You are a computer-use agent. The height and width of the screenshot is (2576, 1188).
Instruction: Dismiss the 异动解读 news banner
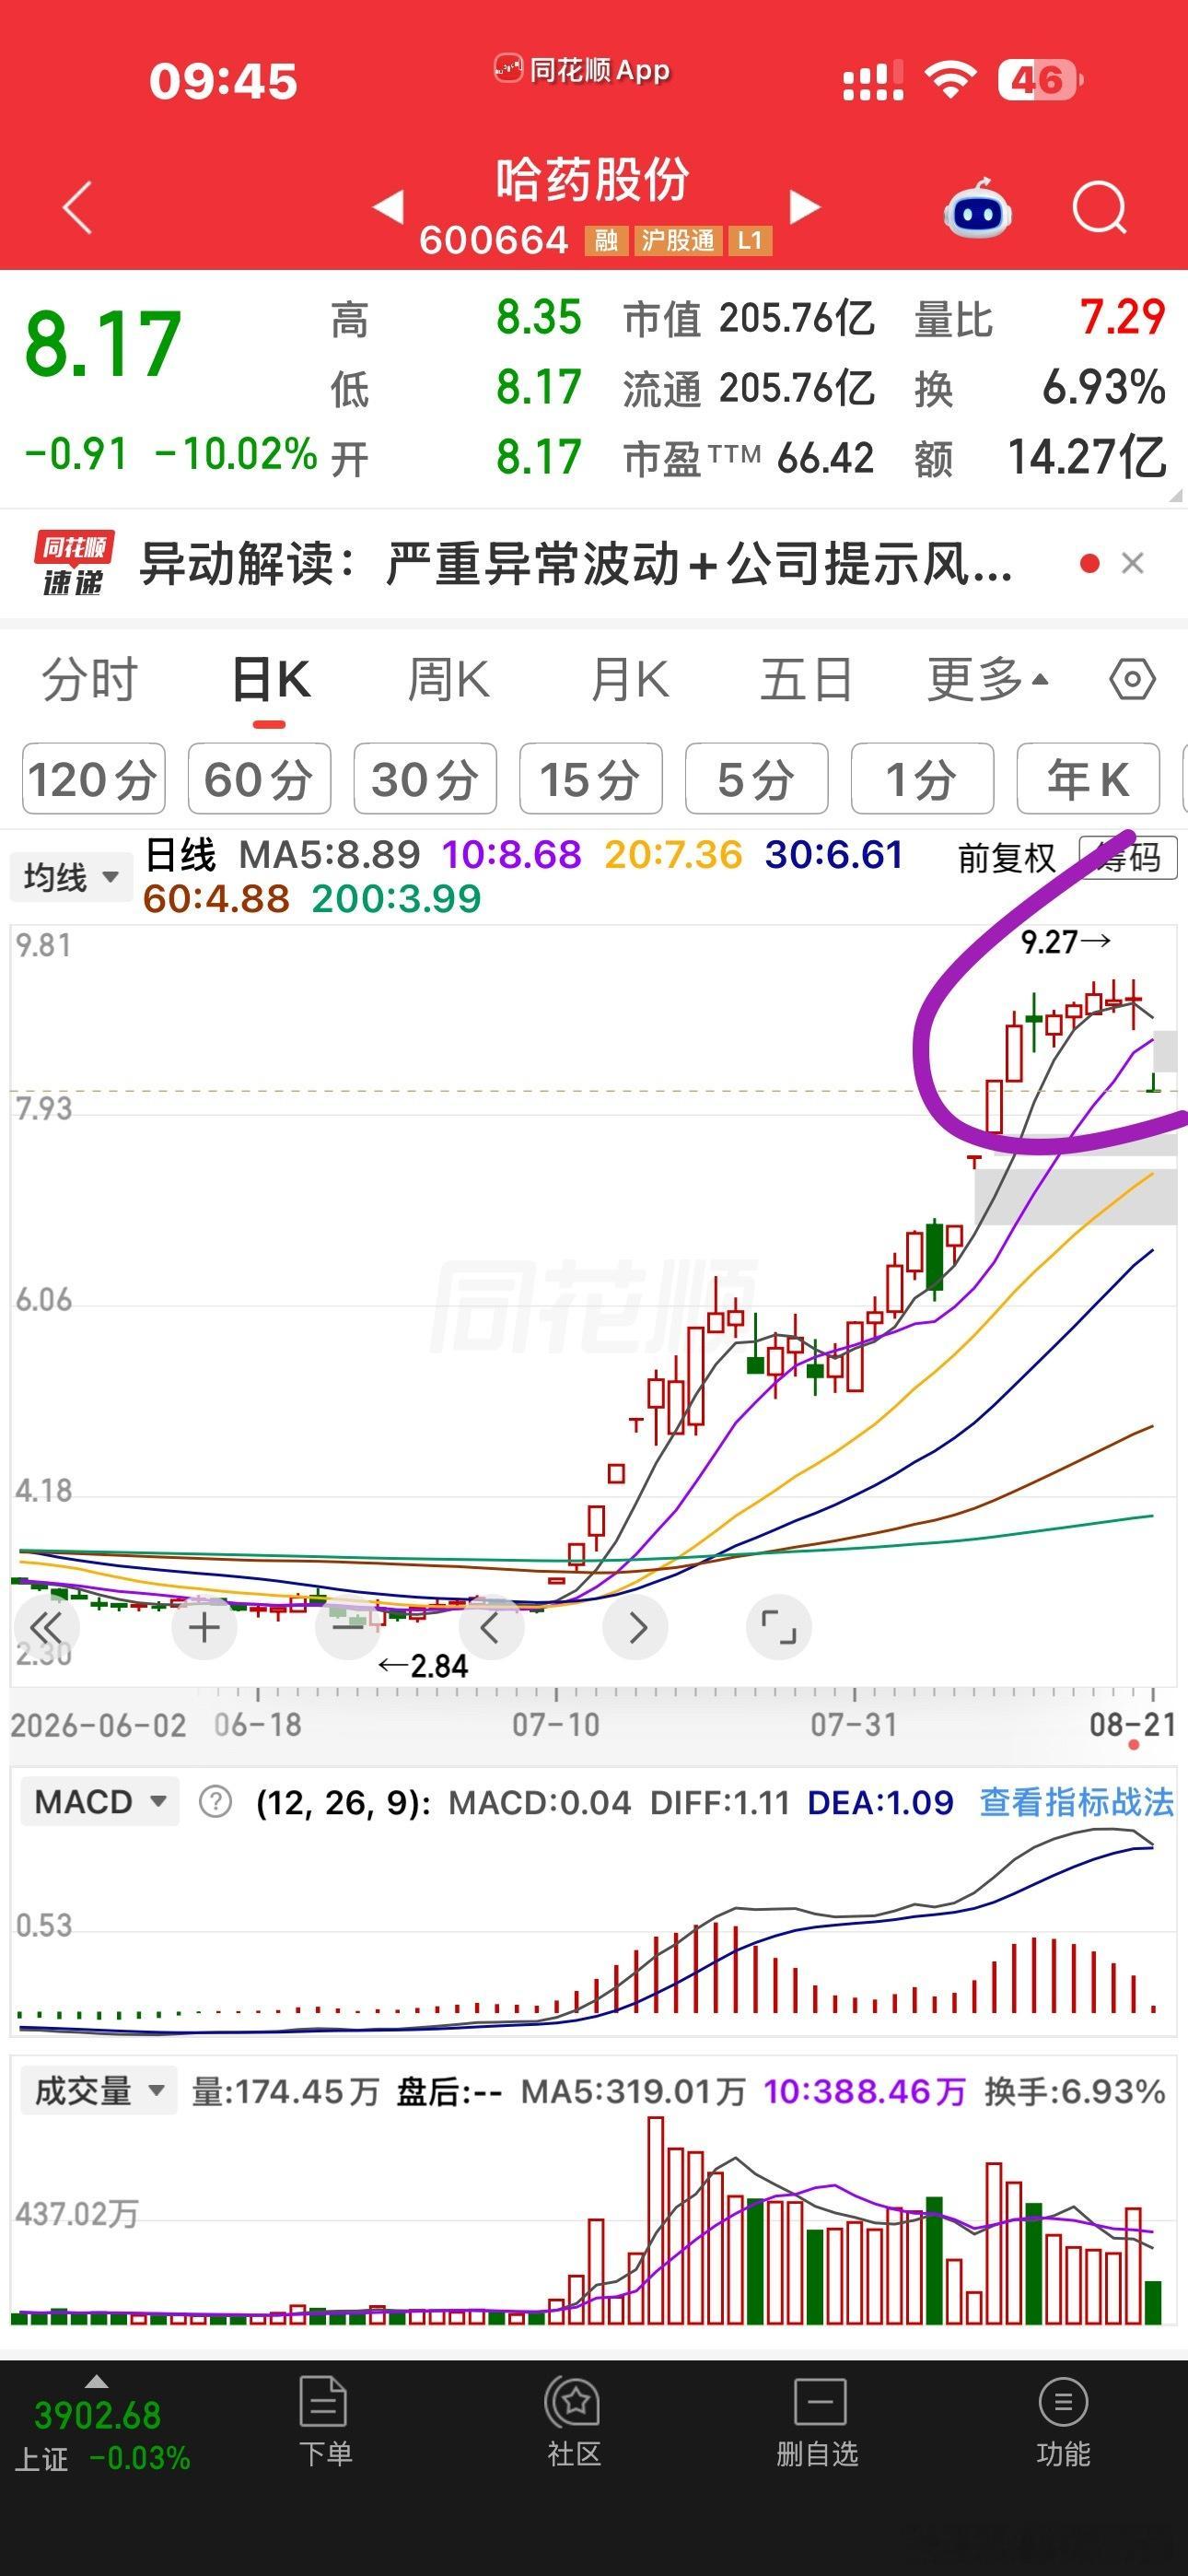pyautogui.click(x=1133, y=563)
